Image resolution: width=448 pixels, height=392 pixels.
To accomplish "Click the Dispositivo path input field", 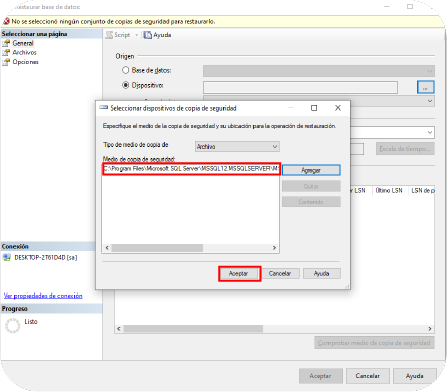I will click(300, 87).
